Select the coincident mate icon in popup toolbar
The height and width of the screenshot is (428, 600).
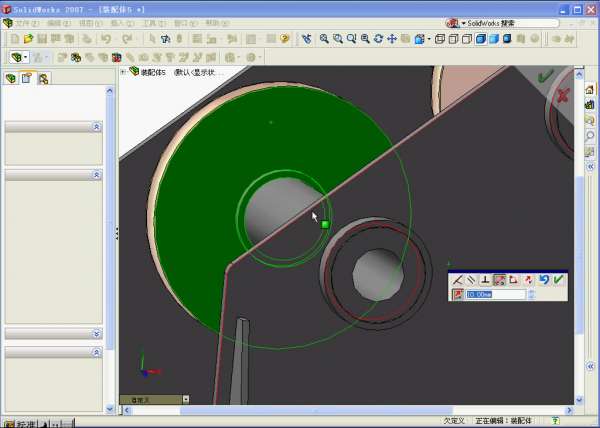click(x=457, y=280)
